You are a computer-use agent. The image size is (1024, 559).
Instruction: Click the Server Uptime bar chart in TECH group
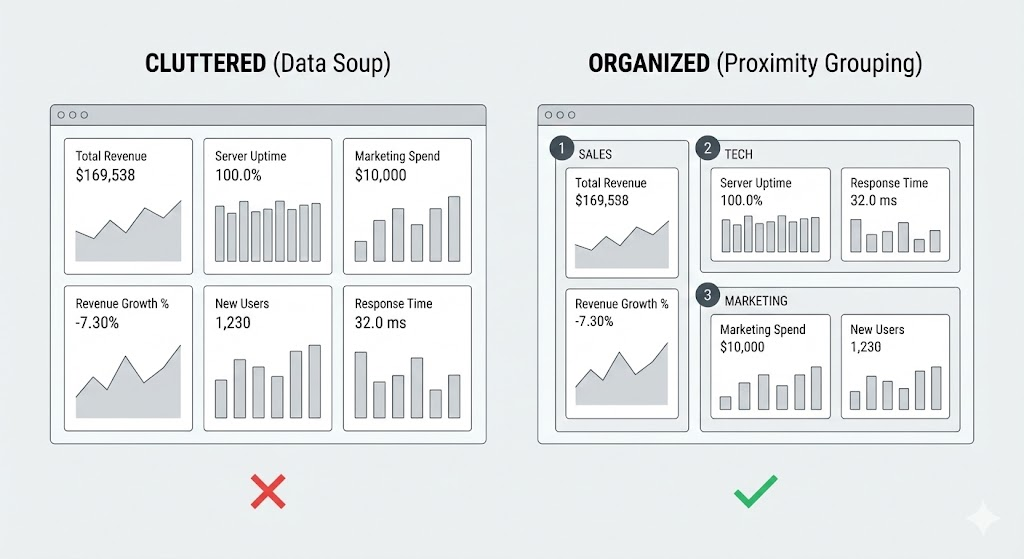click(x=770, y=234)
